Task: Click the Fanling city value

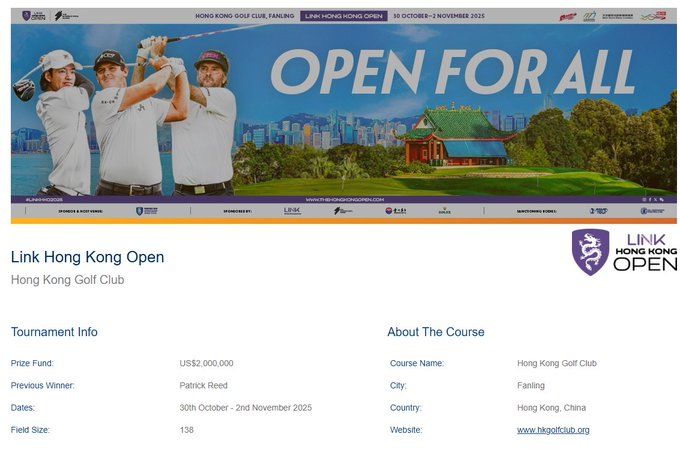Action: (x=531, y=385)
